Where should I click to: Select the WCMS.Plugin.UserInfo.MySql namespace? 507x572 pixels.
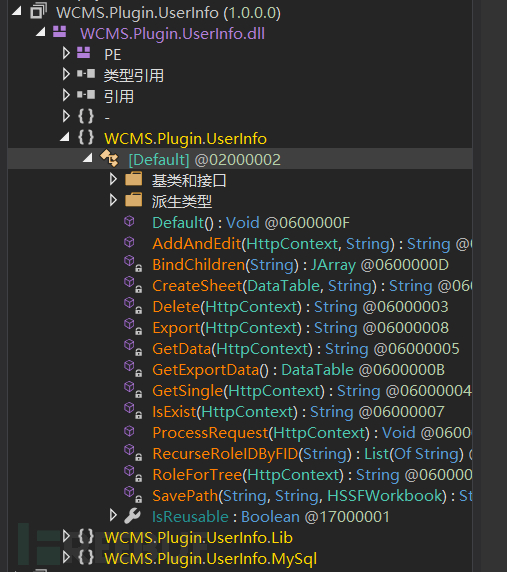[210, 559]
